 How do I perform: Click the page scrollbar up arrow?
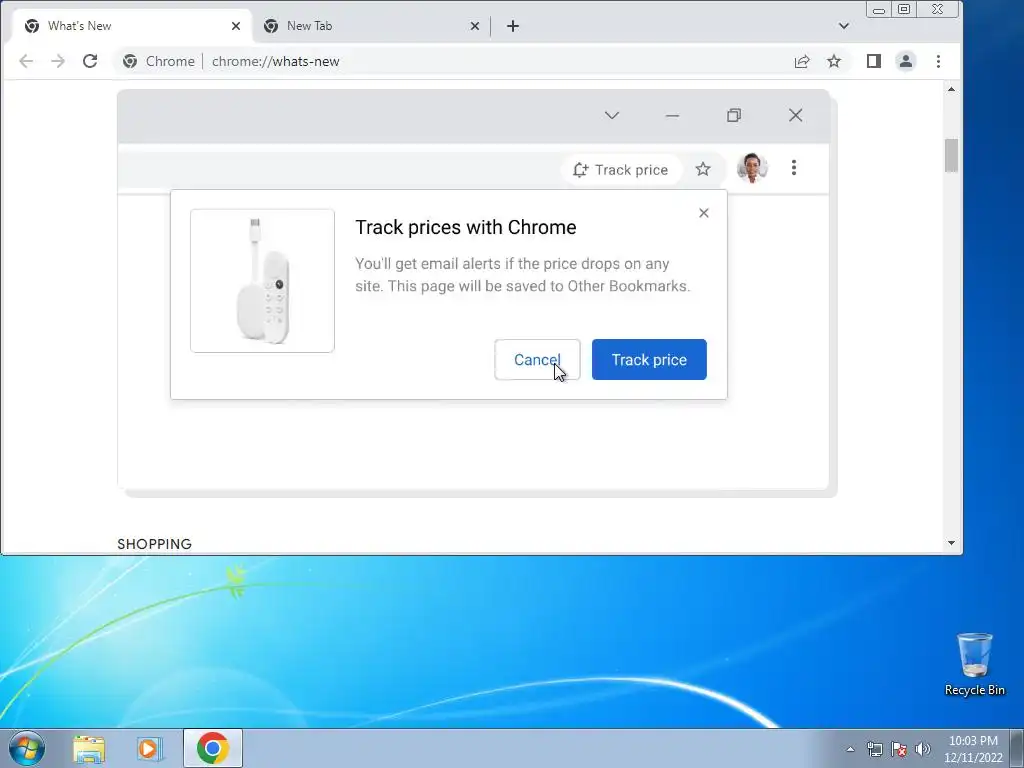click(952, 89)
